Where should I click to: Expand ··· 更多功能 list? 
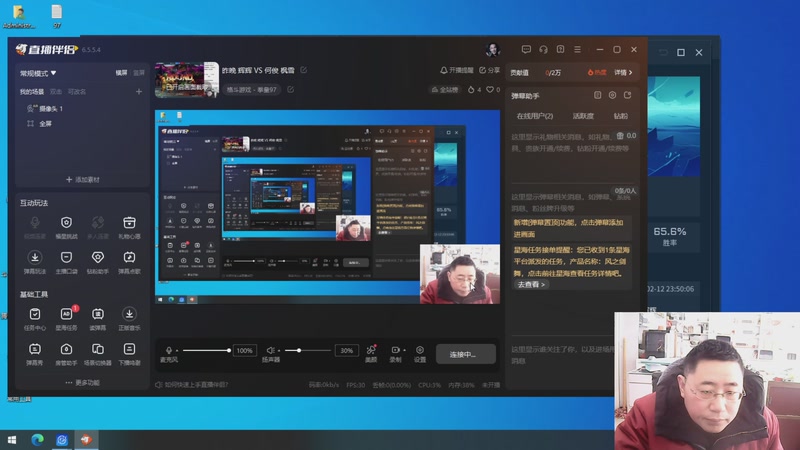point(82,383)
